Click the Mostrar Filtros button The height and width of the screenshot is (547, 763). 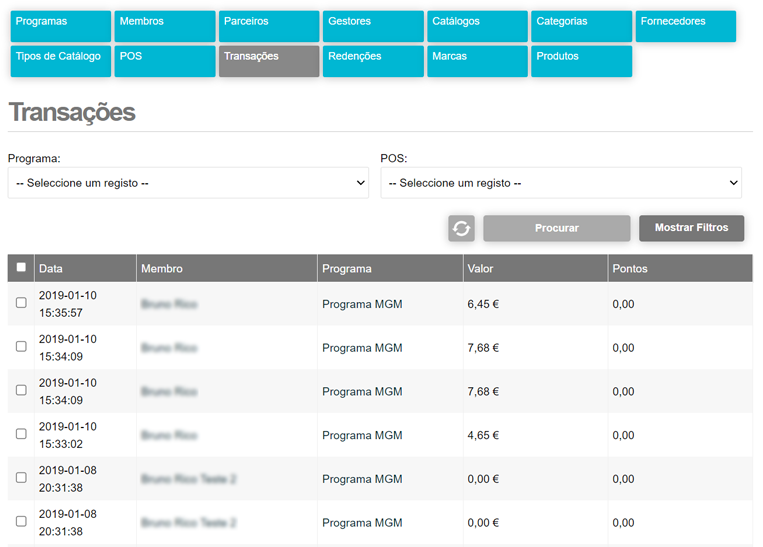pos(691,228)
